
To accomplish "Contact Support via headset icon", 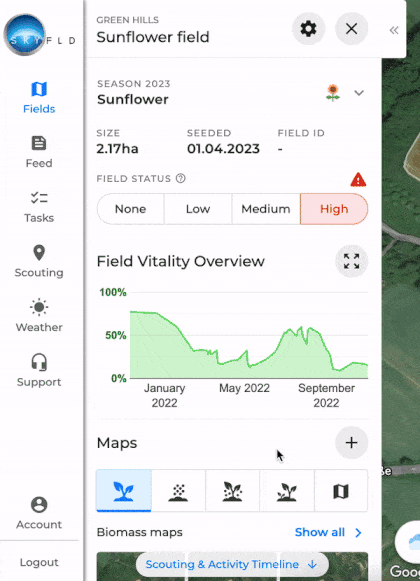I will click(39, 371).
